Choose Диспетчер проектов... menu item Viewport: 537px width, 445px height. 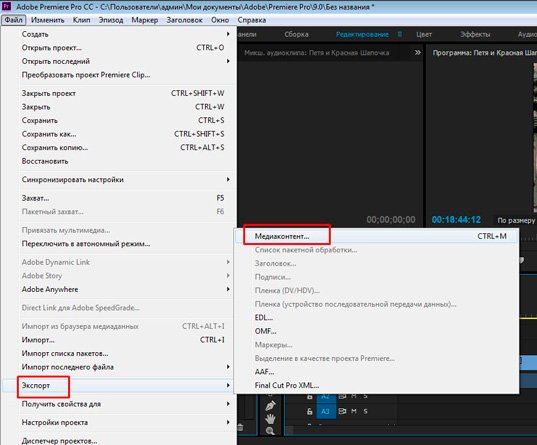(119, 441)
